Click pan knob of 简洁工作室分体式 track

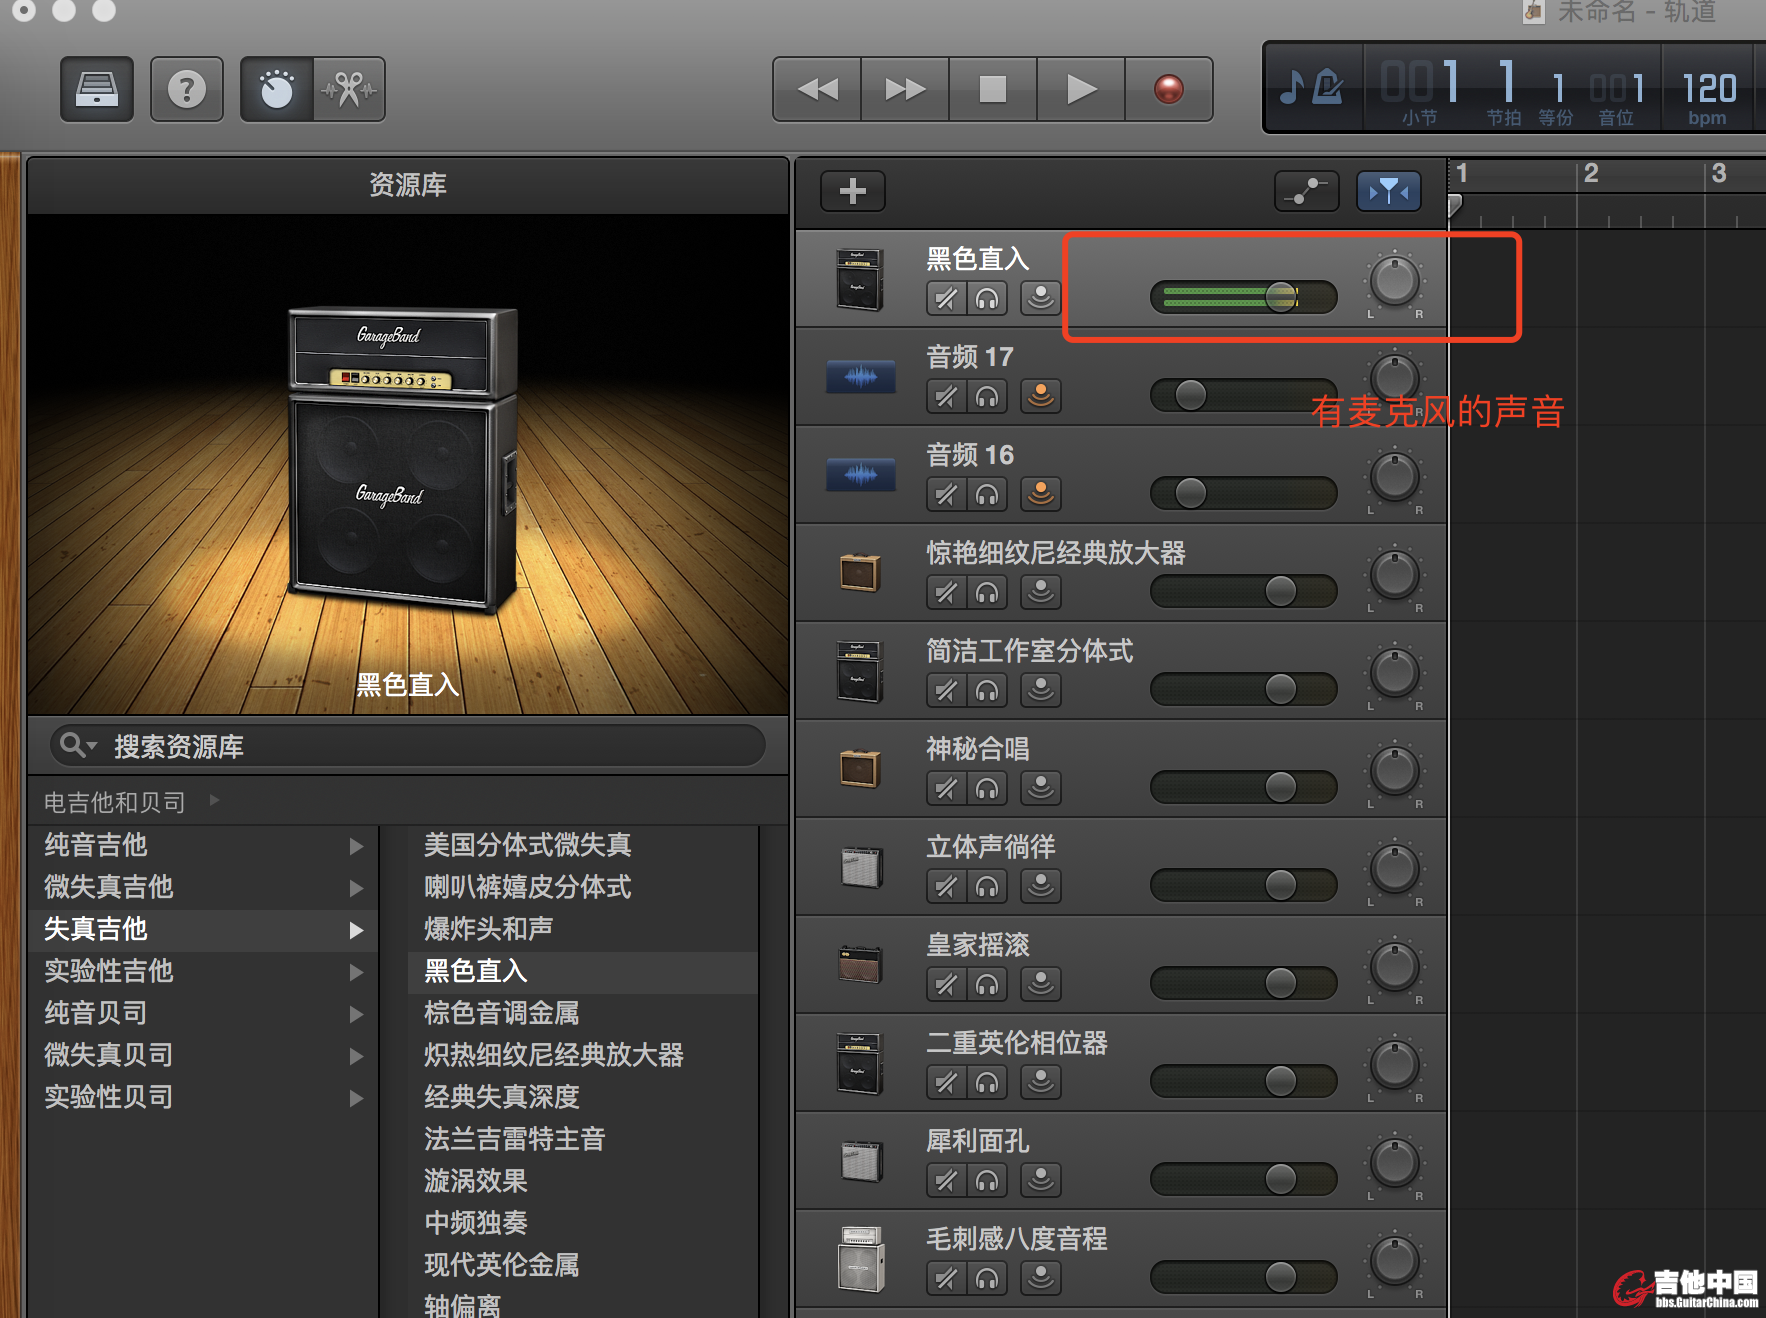click(x=1395, y=673)
